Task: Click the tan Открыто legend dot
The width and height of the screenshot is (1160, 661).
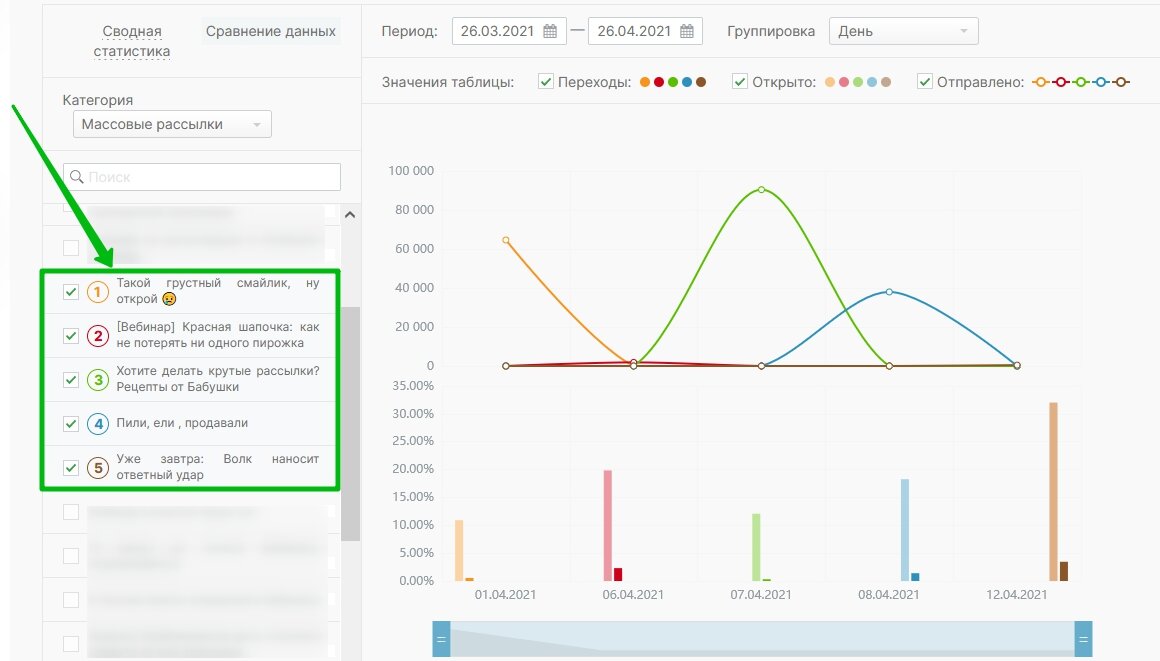Action: pos(886,82)
